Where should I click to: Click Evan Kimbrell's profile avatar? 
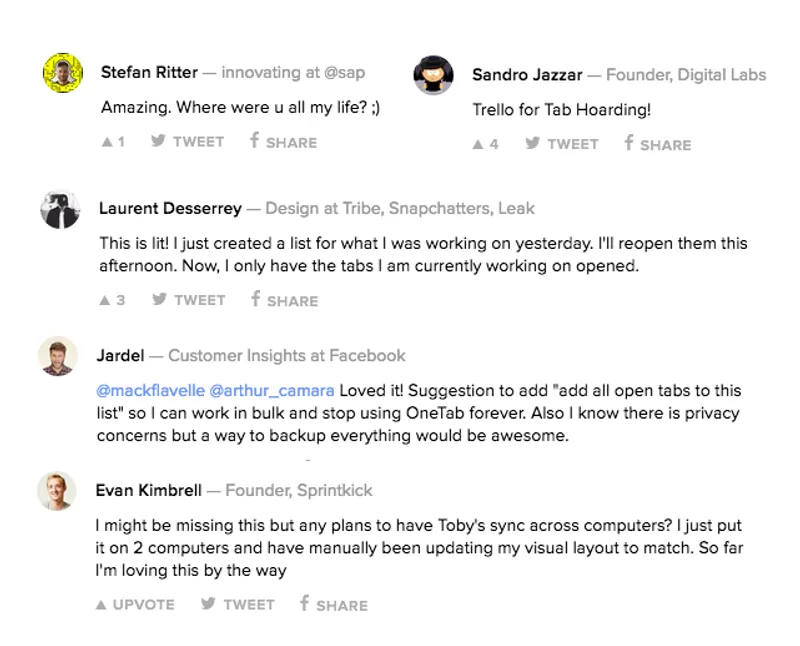pyautogui.click(x=59, y=490)
